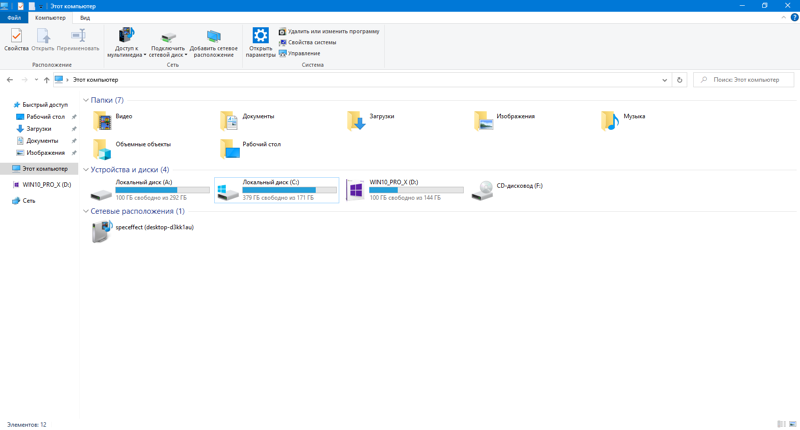Open address bar history dropdown
The height and width of the screenshot is (430, 800).
click(664, 80)
